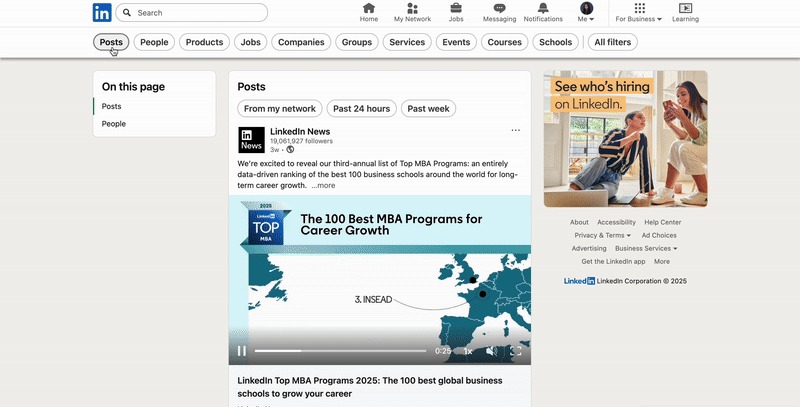Viewport: 800px width, 407px height.
Task: Open the post's three-dot options menu
Action: (x=516, y=130)
